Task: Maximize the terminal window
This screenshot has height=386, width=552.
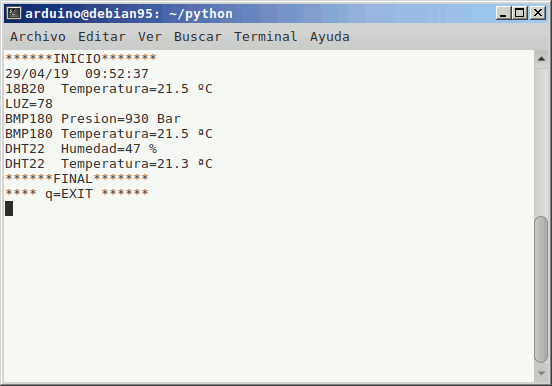Action: point(519,13)
